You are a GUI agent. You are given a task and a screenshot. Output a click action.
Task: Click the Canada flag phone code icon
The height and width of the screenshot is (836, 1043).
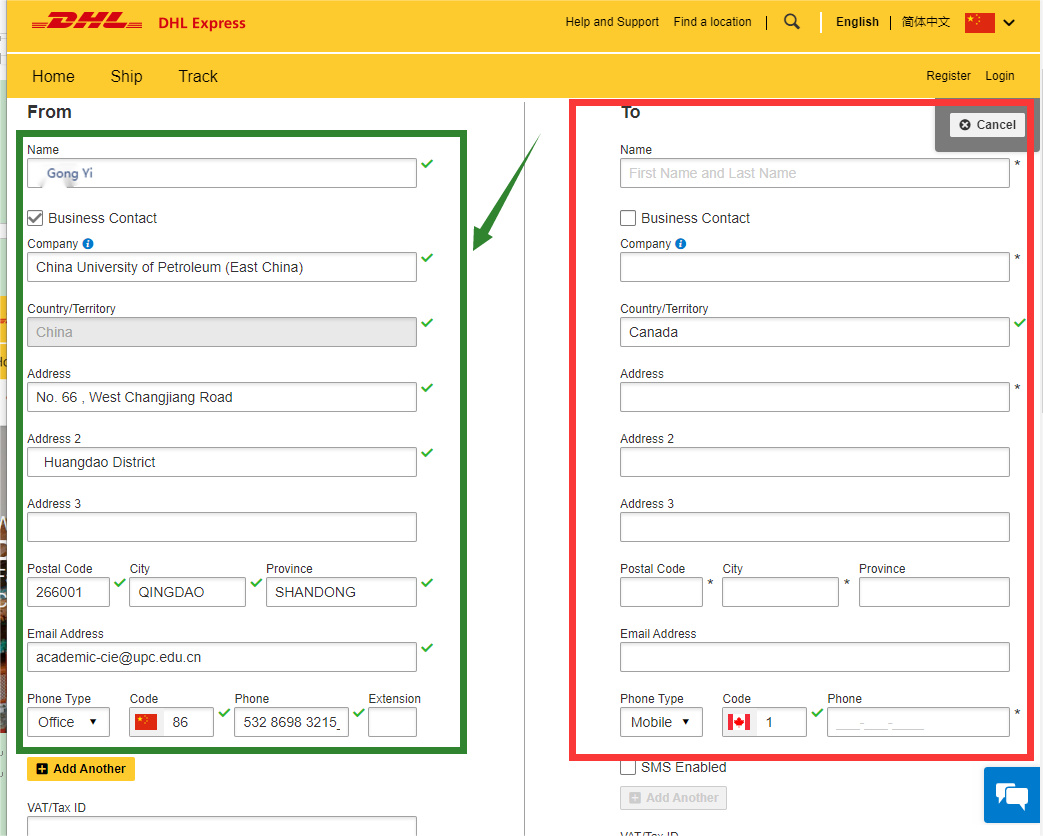pyautogui.click(x=740, y=722)
